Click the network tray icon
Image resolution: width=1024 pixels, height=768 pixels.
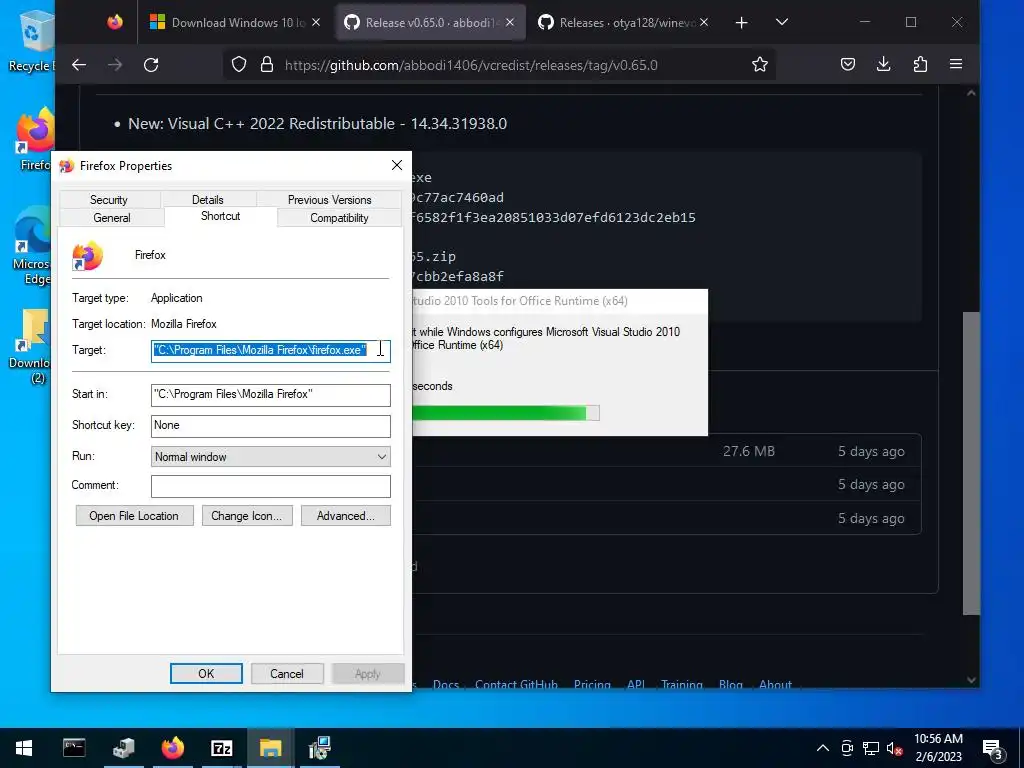[x=871, y=748]
